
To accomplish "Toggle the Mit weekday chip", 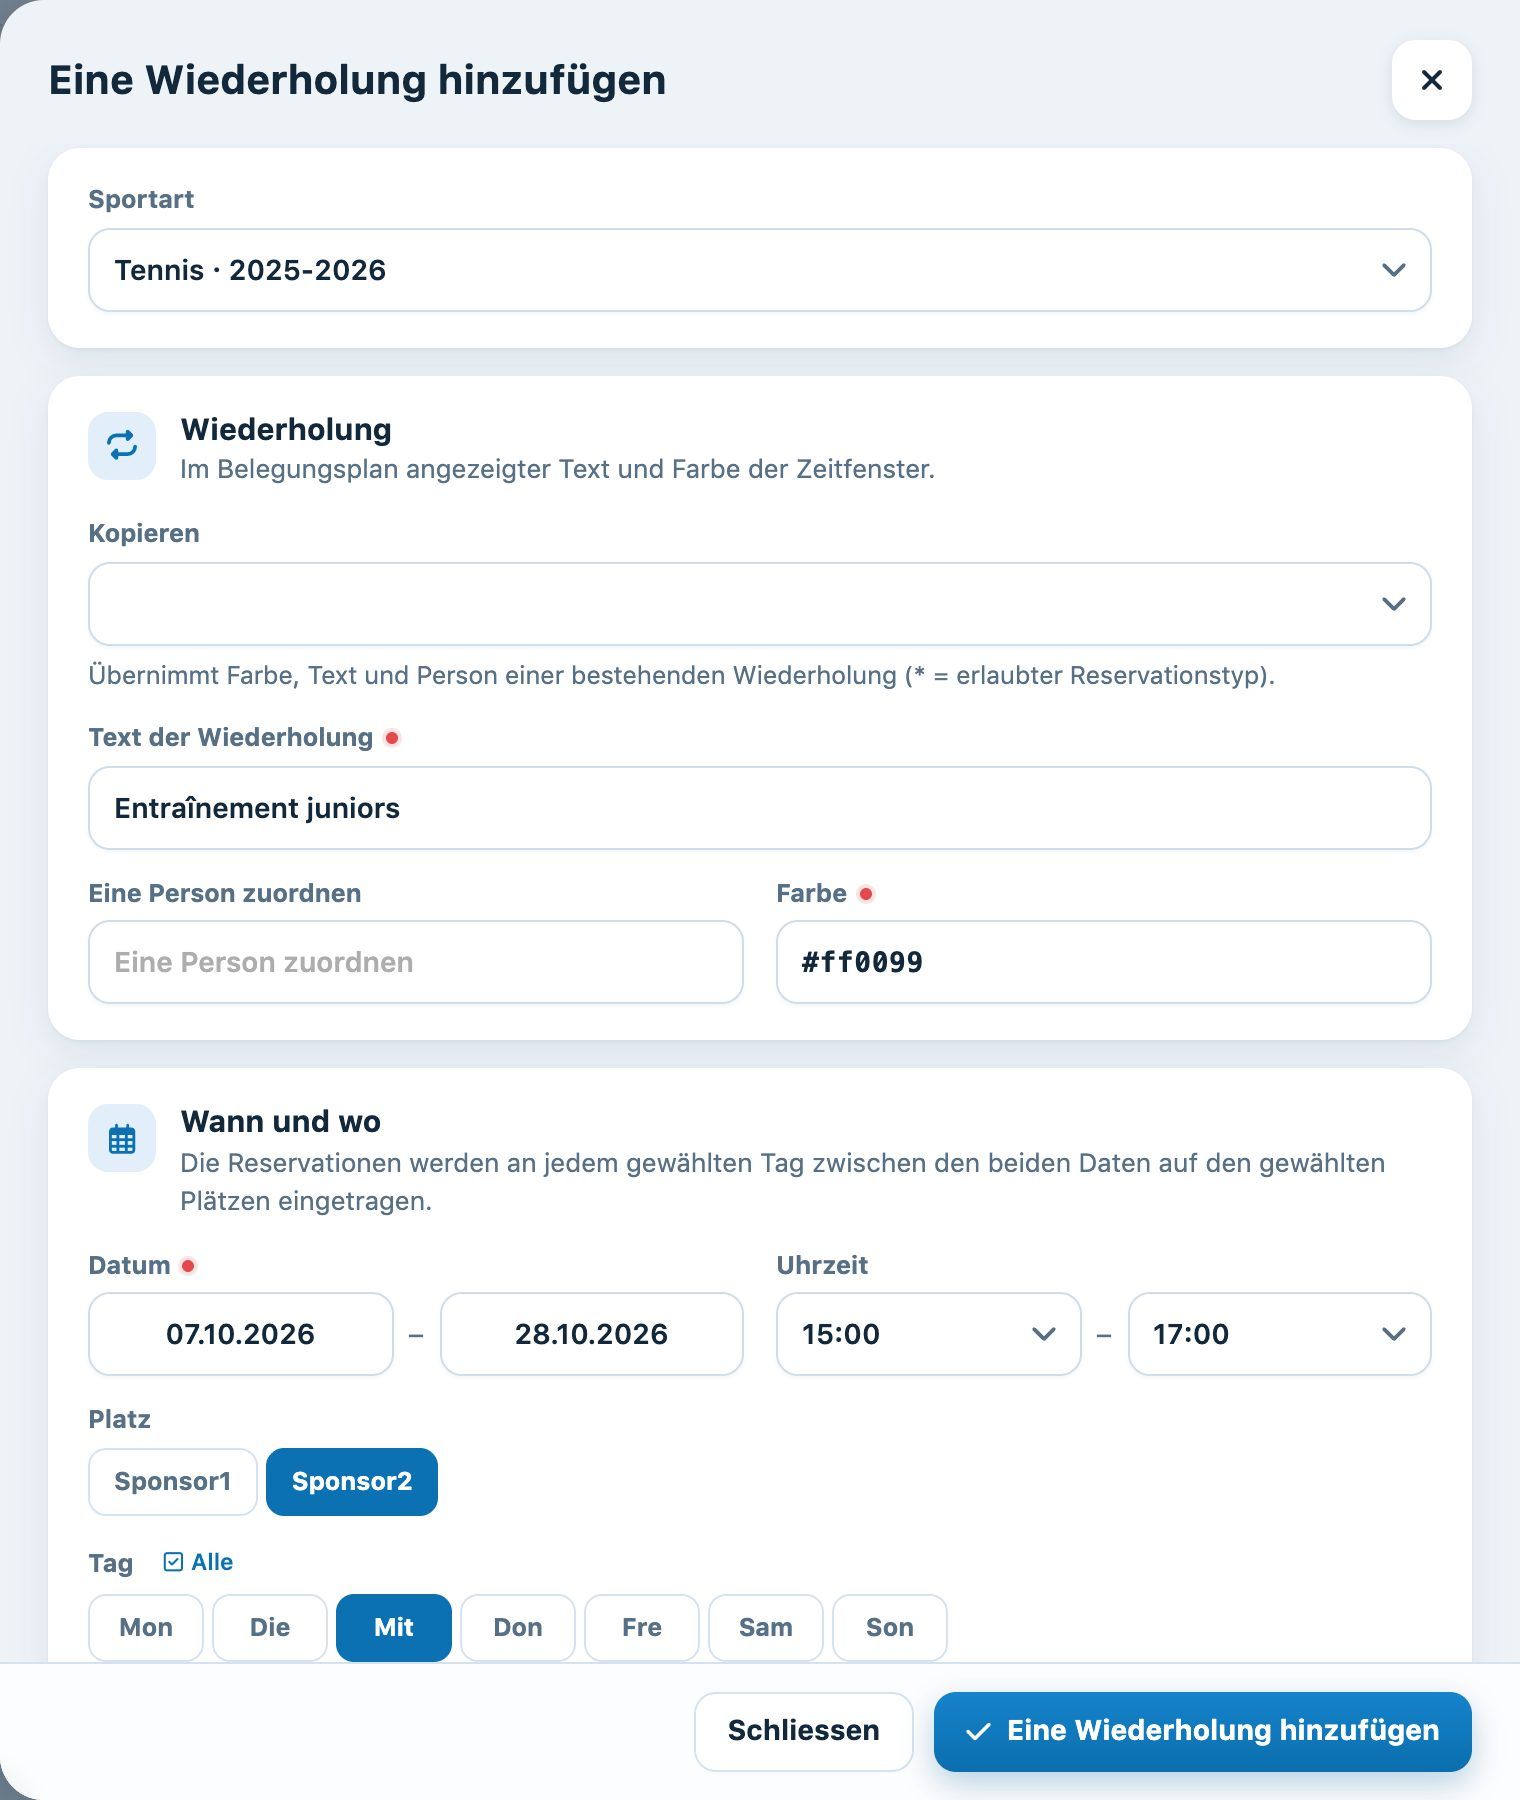I will click(394, 1627).
